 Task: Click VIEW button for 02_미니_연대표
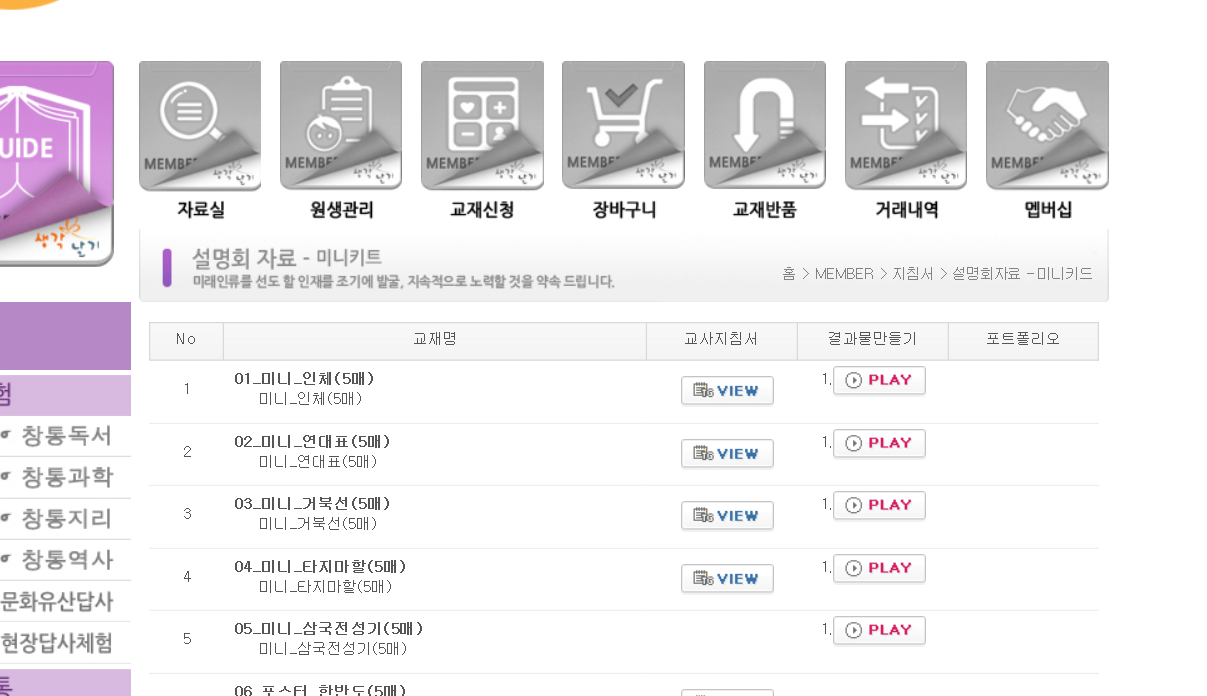727,454
